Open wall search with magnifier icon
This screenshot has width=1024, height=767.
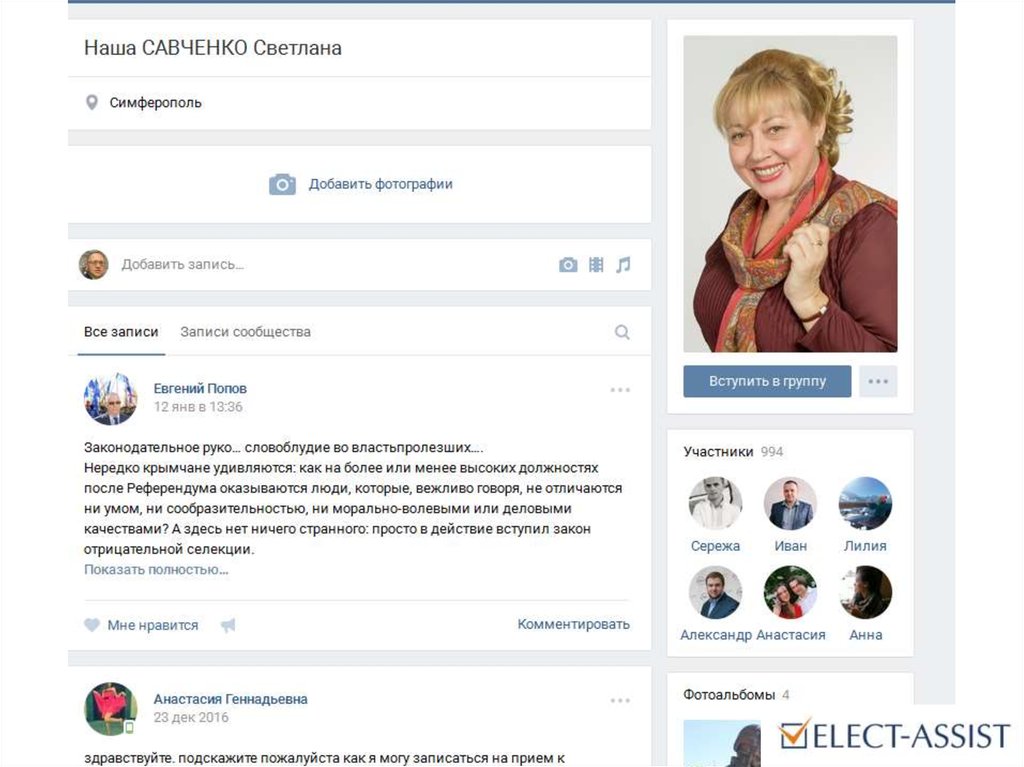tap(622, 332)
